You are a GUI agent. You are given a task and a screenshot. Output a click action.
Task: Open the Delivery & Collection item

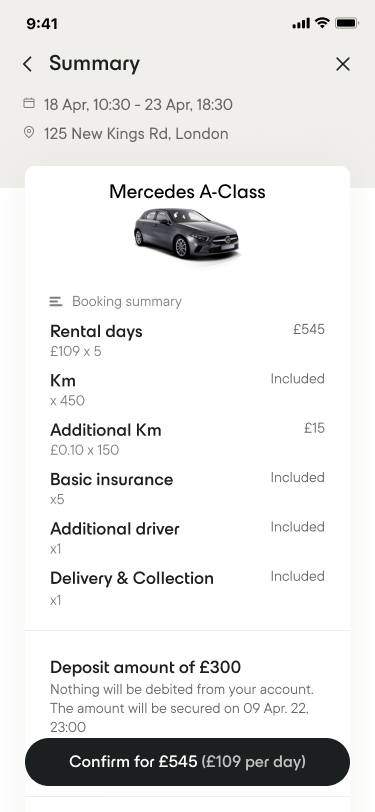click(x=188, y=588)
